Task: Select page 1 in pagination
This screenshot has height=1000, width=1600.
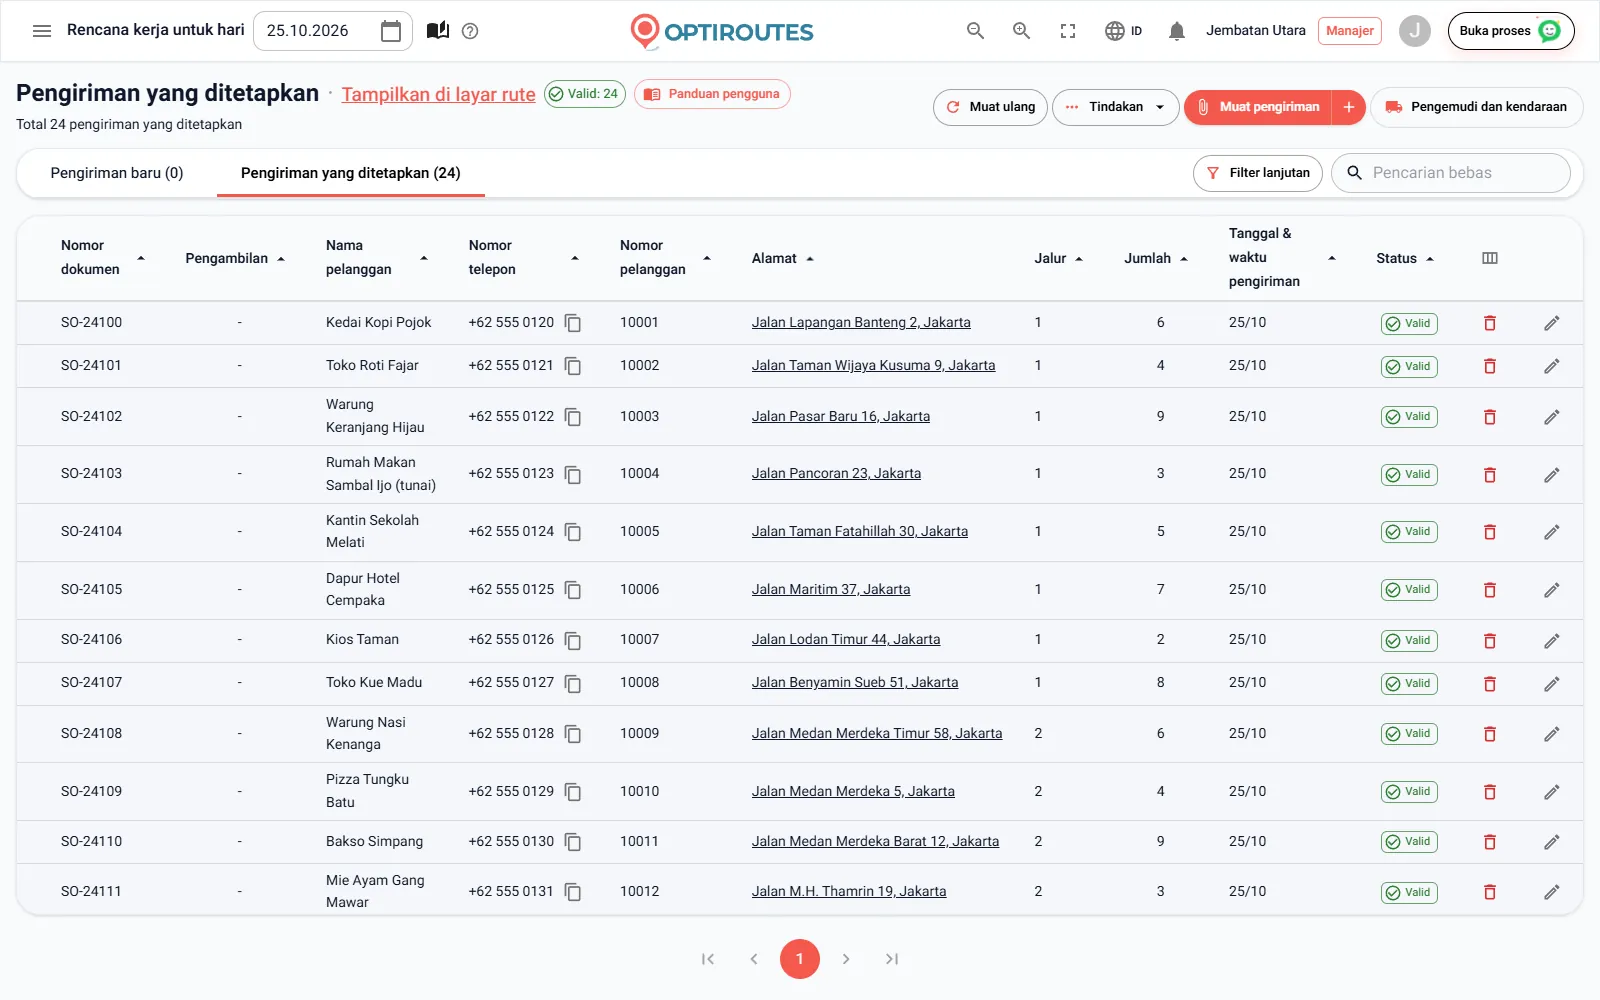Action: point(800,959)
